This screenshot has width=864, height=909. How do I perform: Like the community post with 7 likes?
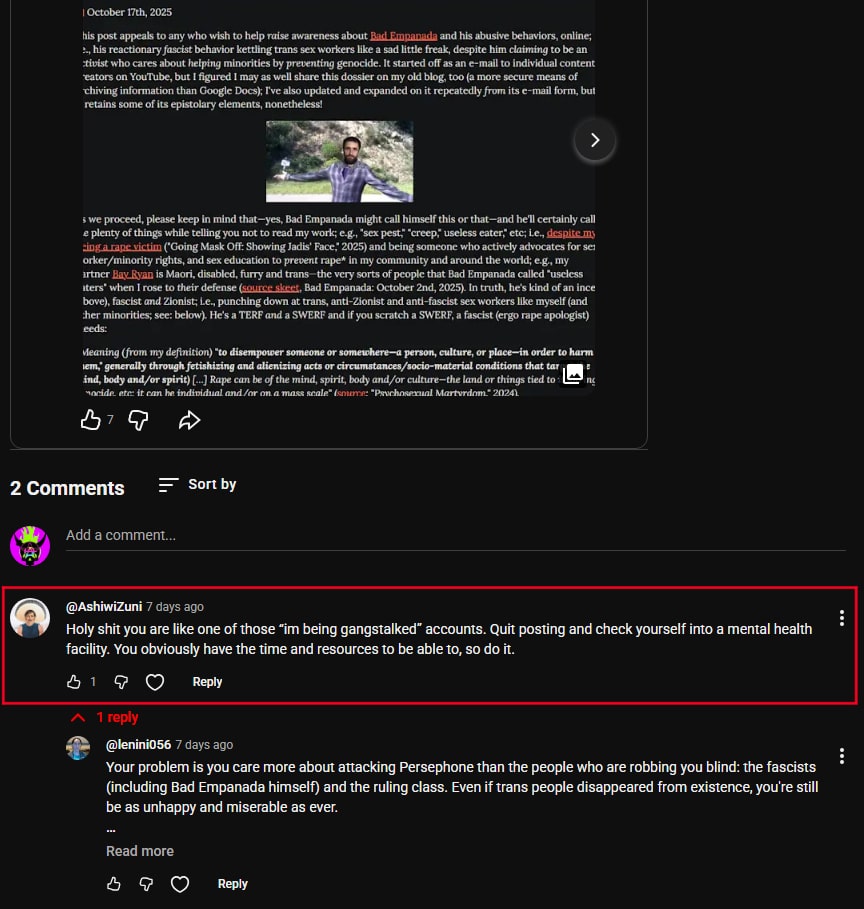[90, 420]
